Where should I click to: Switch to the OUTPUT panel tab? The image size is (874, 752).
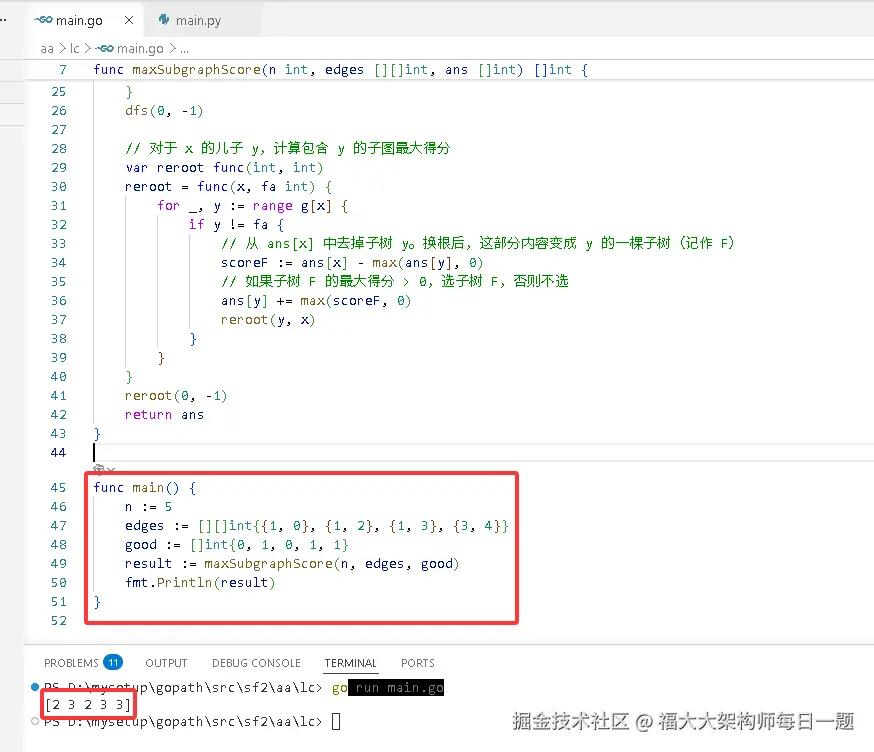166,663
